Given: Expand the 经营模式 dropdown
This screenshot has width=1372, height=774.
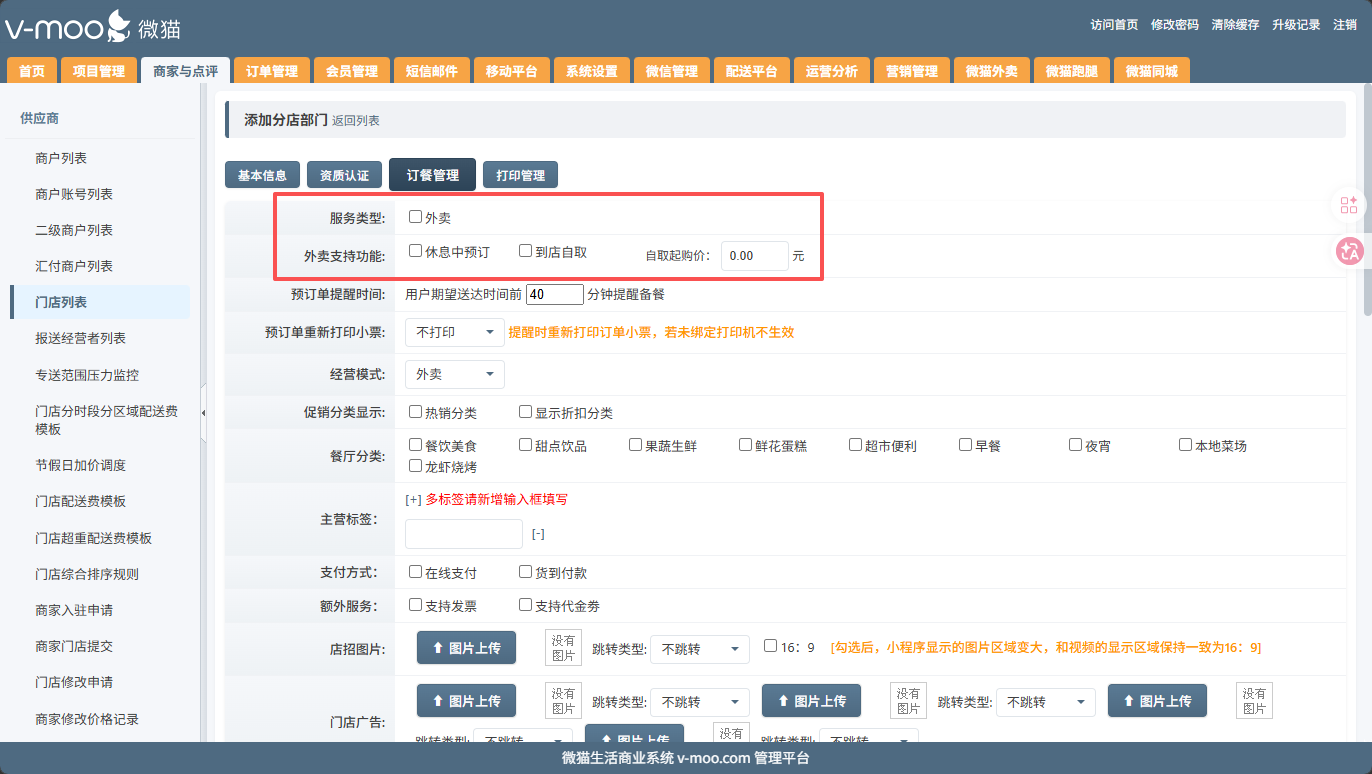Looking at the screenshot, I should click(454, 374).
